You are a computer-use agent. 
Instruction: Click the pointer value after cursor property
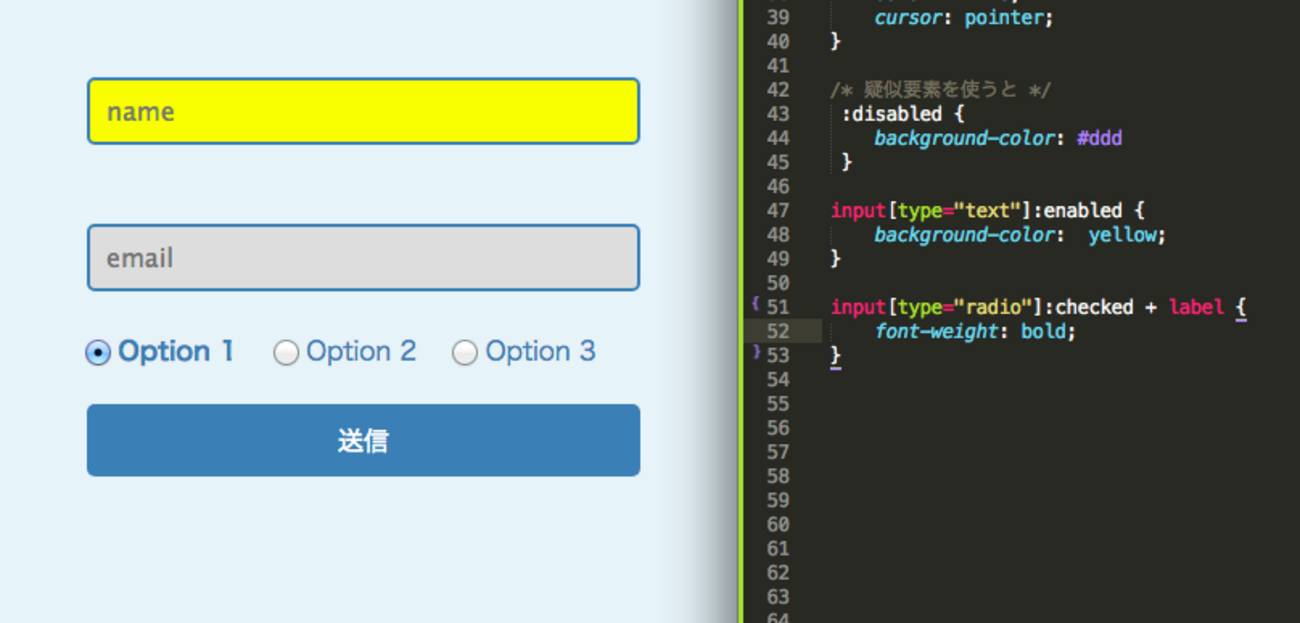click(x=1005, y=18)
